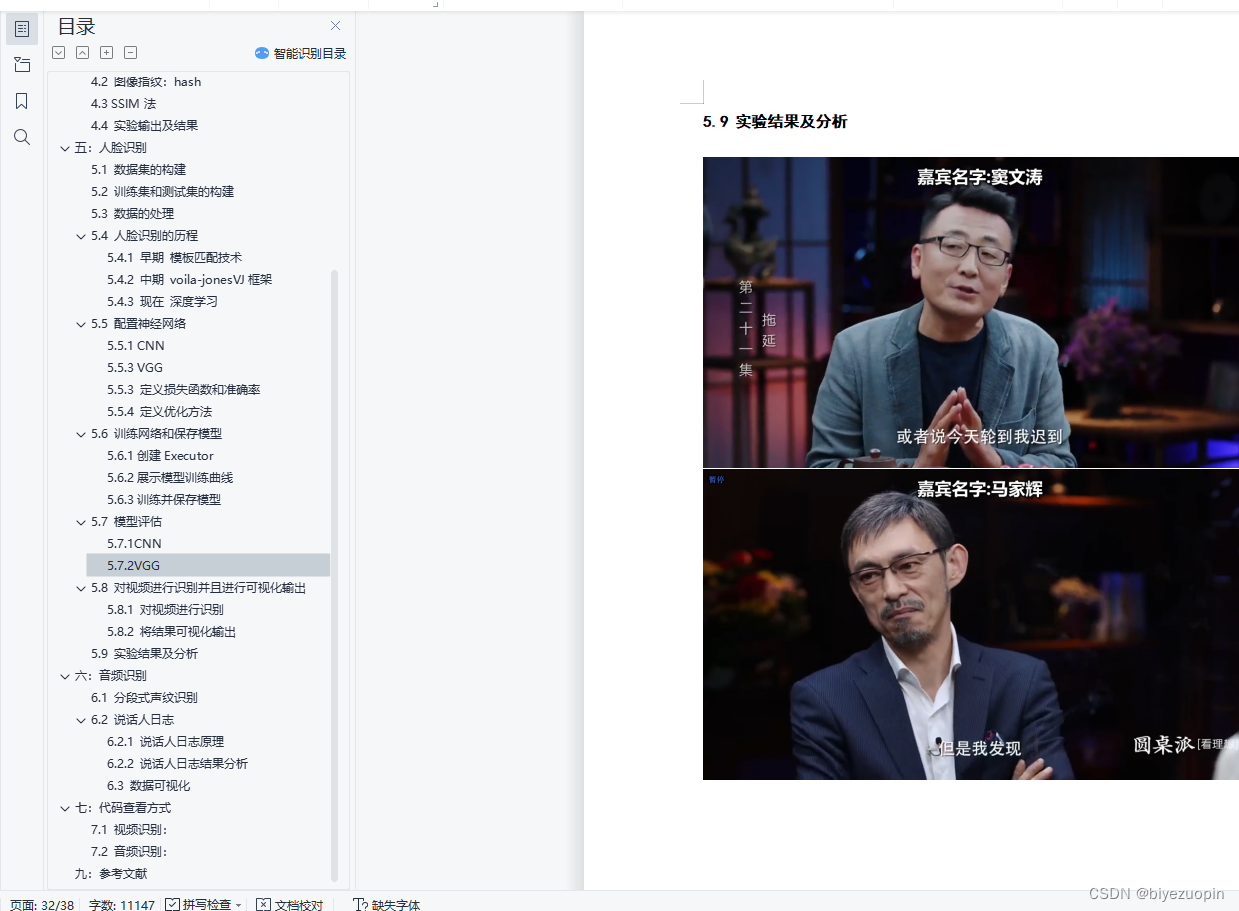Screen dimensions: 1239x911
Task: Open 5.5.3 VGG in outline
Action: click(134, 368)
